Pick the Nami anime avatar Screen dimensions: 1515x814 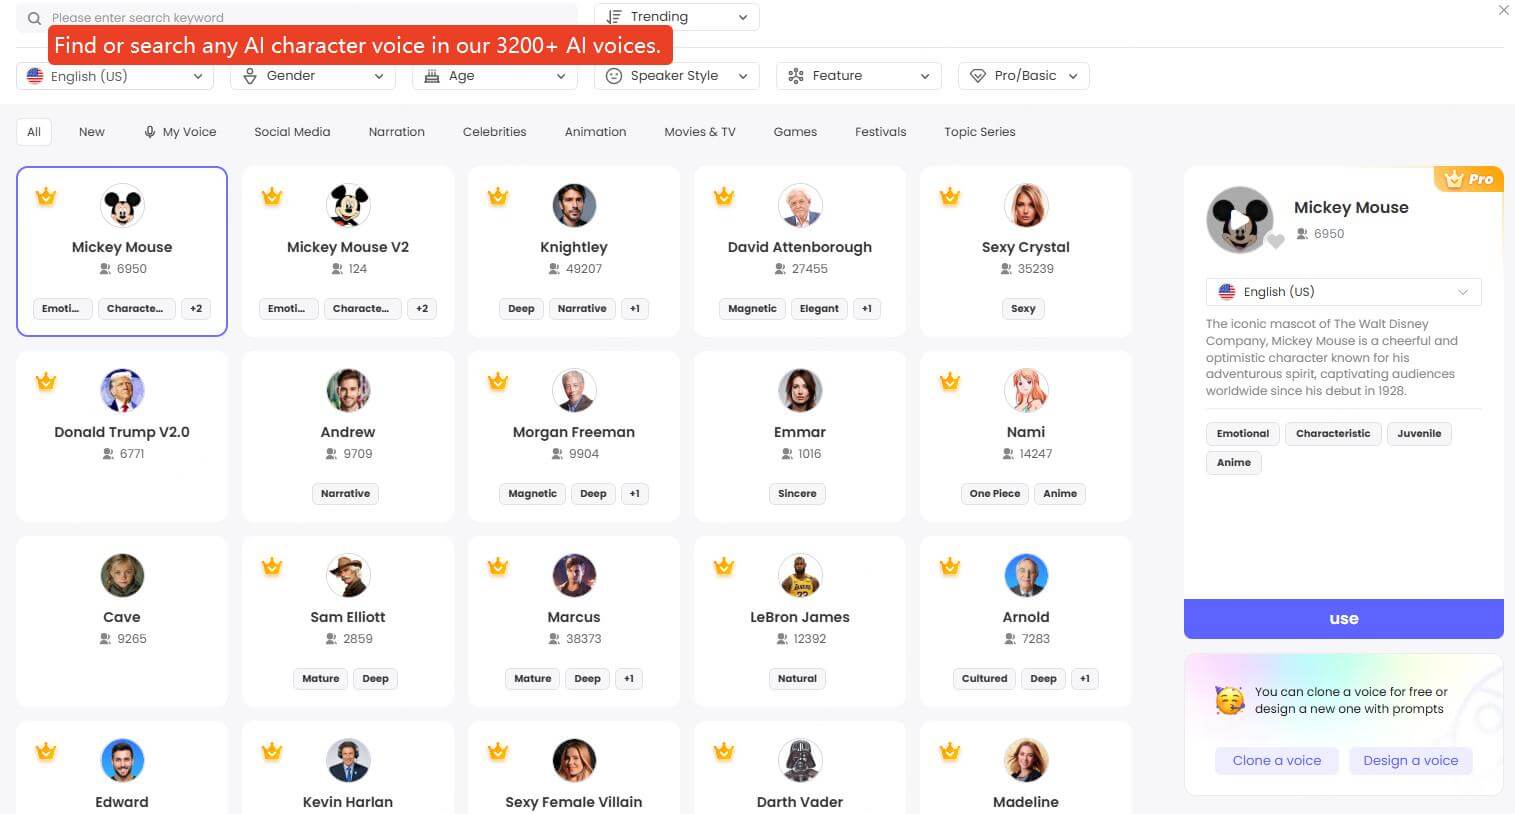click(x=1025, y=391)
